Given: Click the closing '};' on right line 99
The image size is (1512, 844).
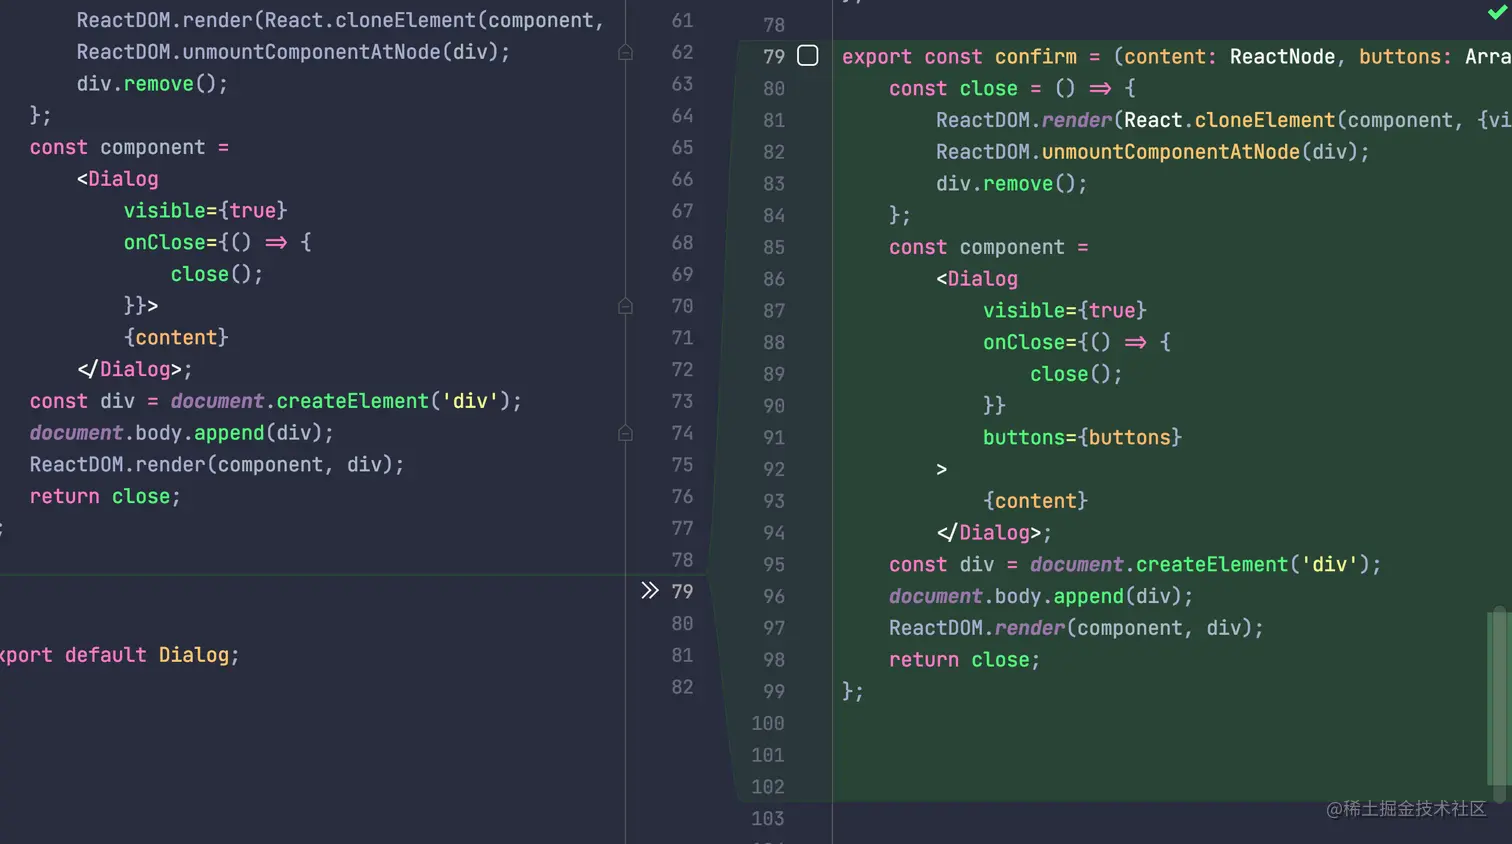Looking at the screenshot, I should coord(853,691).
